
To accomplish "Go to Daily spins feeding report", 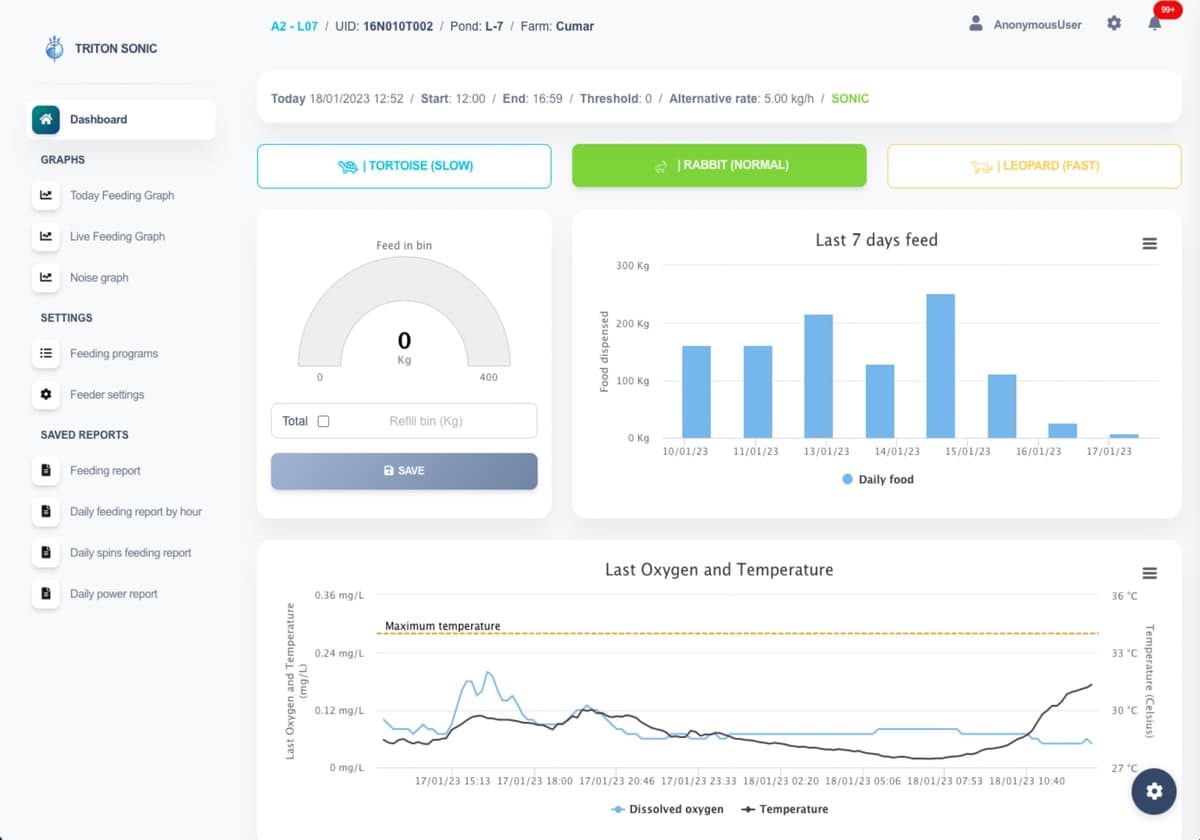I will coord(130,552).
